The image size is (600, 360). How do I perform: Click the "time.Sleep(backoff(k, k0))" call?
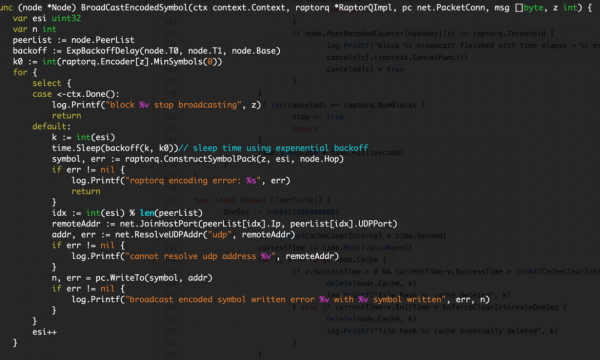click(115, 148)
